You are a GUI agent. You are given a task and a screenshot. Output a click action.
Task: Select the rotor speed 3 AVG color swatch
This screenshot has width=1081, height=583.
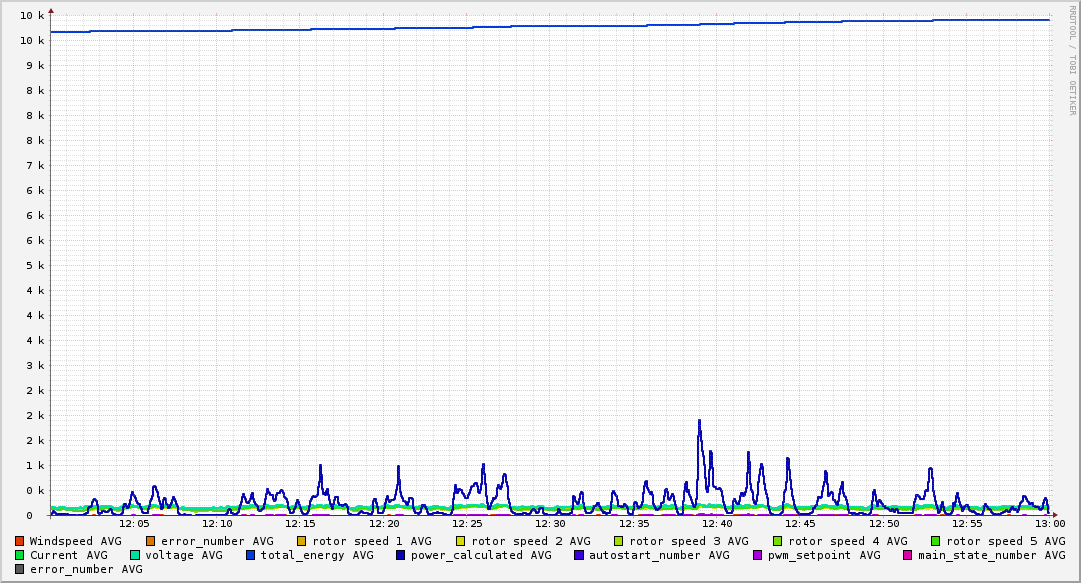pos(619,541)
